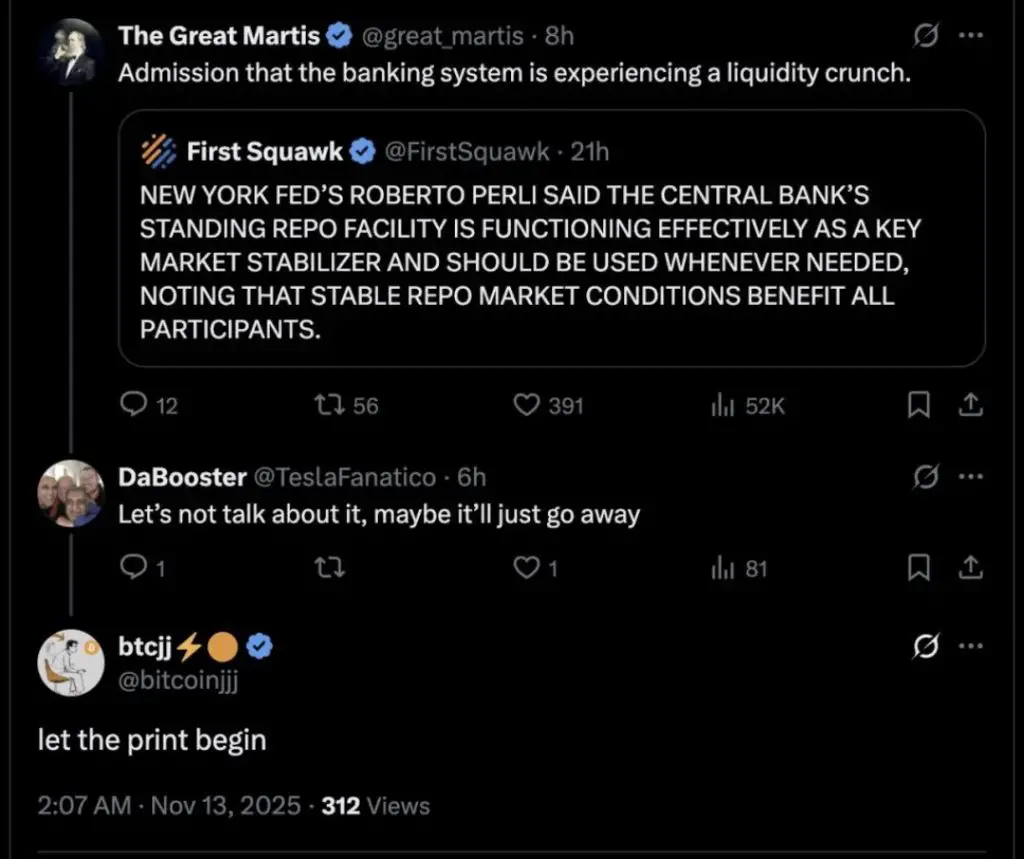Image resolution: width=1024 pixels, height=859 pixels.
Task: View analytics showing 52K views
Action: [722, 405]
